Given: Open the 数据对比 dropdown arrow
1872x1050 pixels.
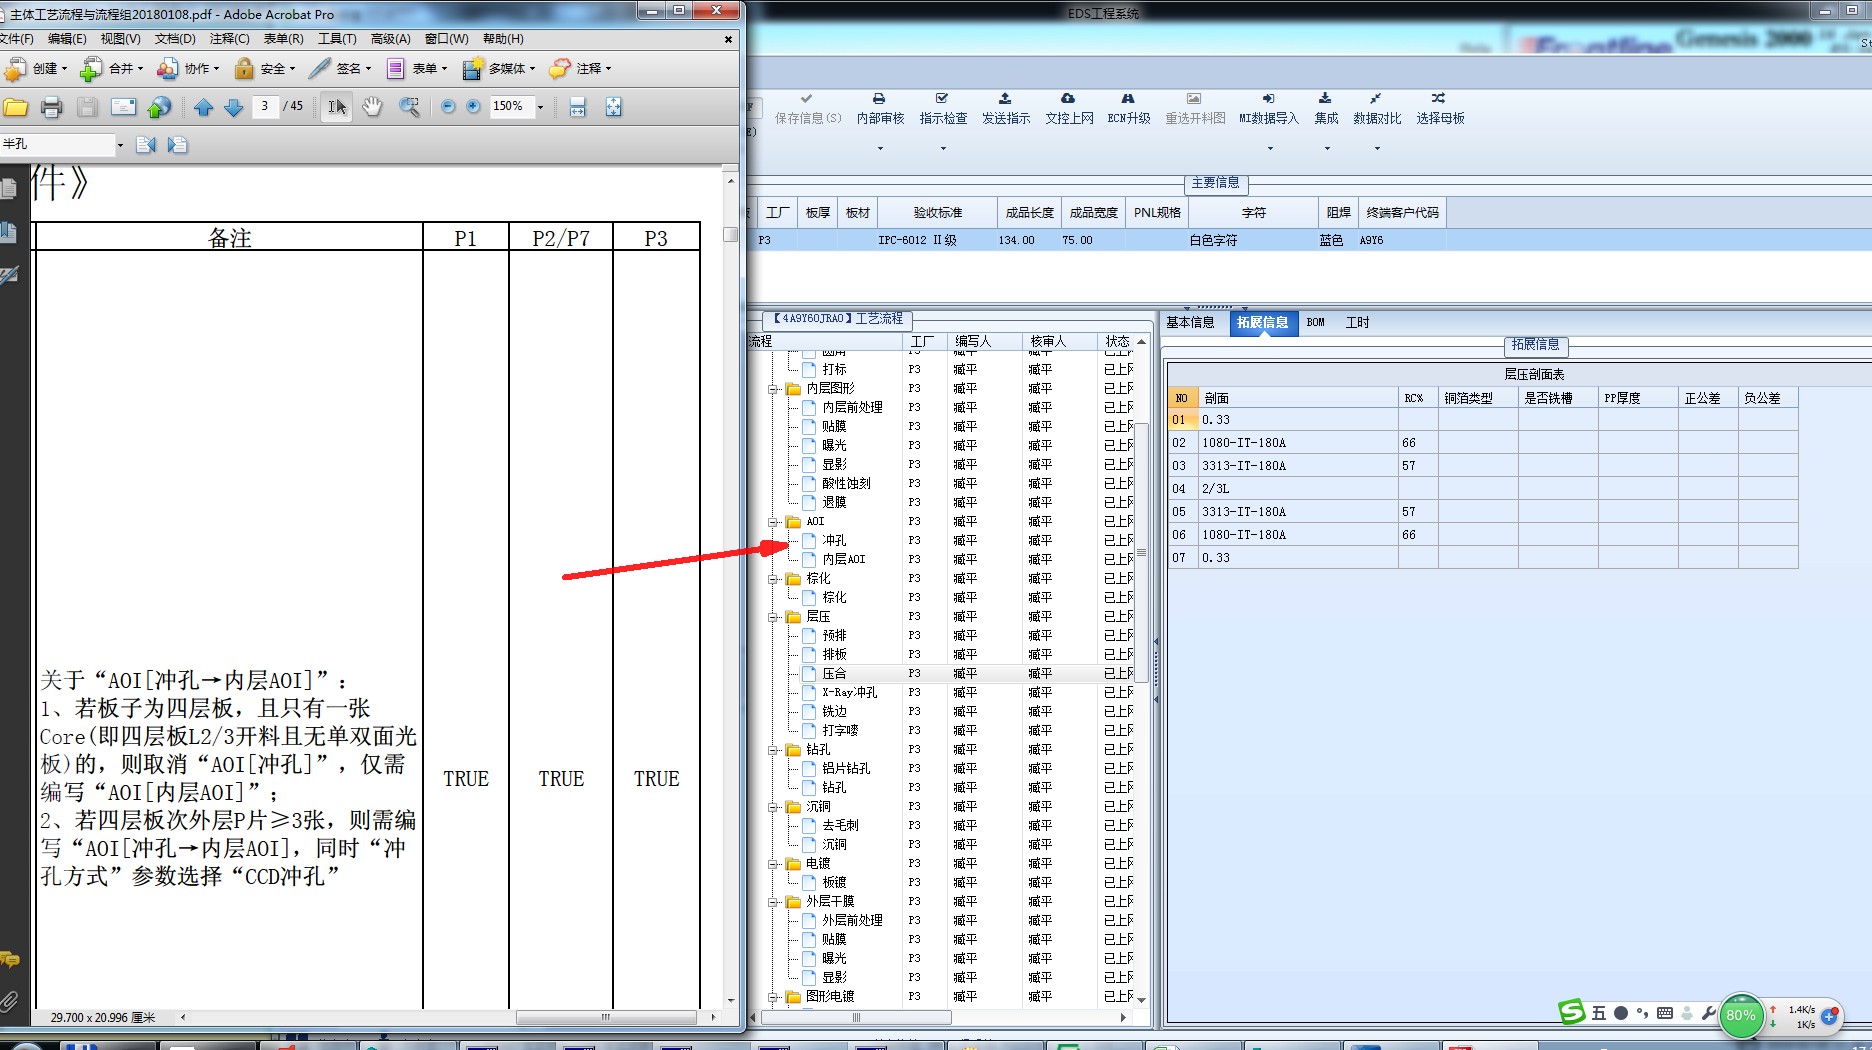Looking at the screenshot, I should tap(1377, 149).
